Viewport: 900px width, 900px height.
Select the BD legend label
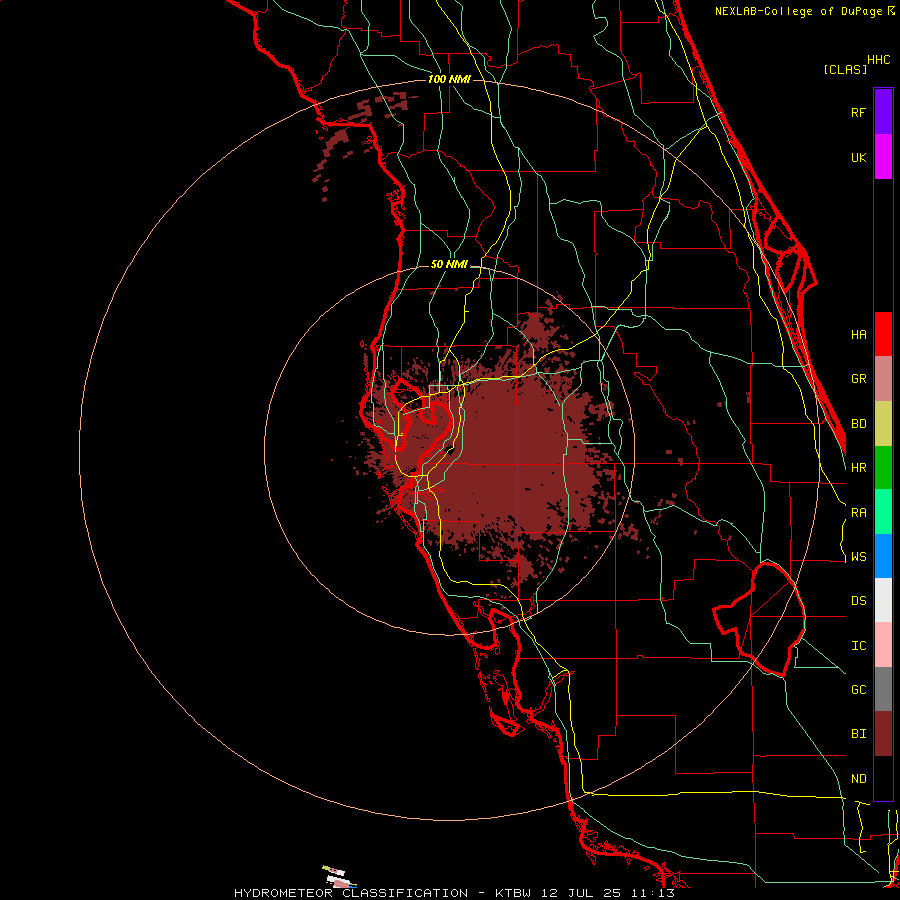pyautogui.click(x=858, y=424)
